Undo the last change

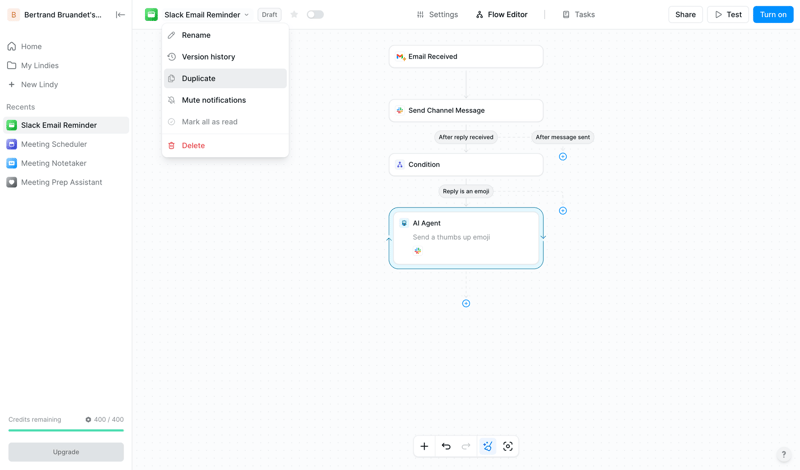click(446, 447)
